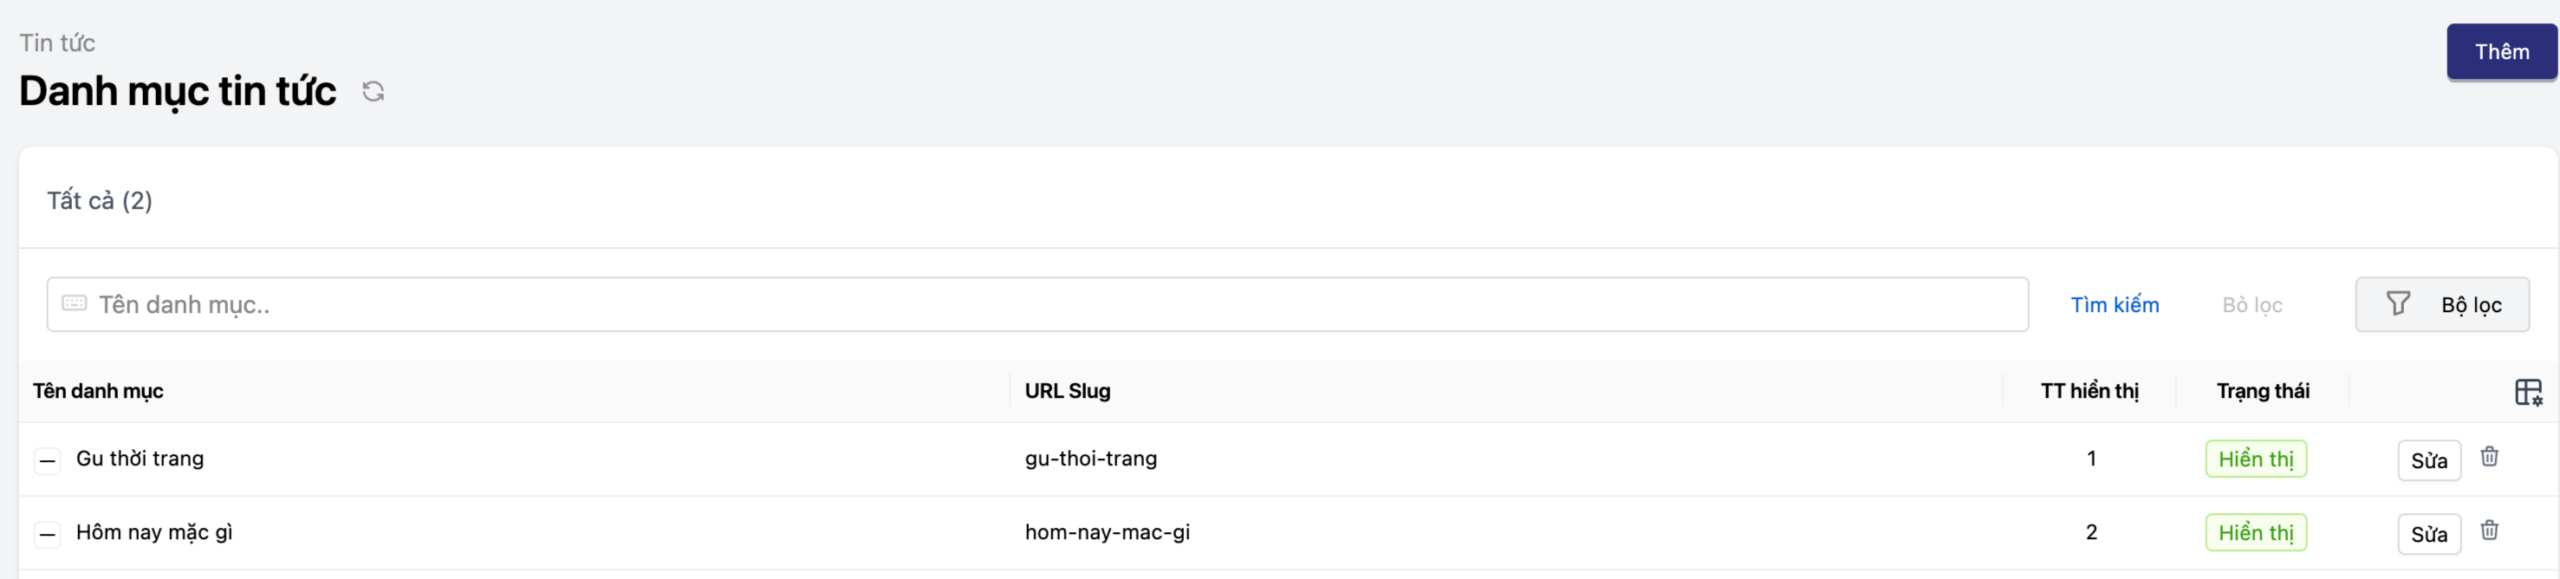Sort by the TT hiển thị column header
Screen dimensions: 2560x579
[x=2089, y=391]
